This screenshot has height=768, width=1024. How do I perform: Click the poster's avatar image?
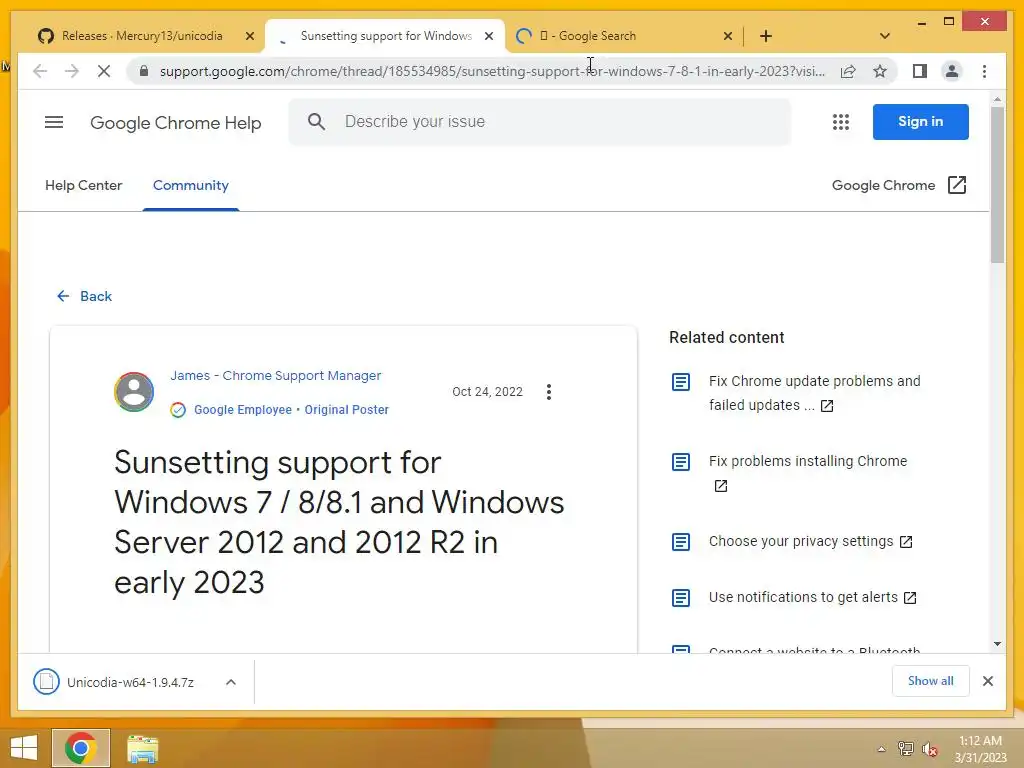click(x=134, y=392)
